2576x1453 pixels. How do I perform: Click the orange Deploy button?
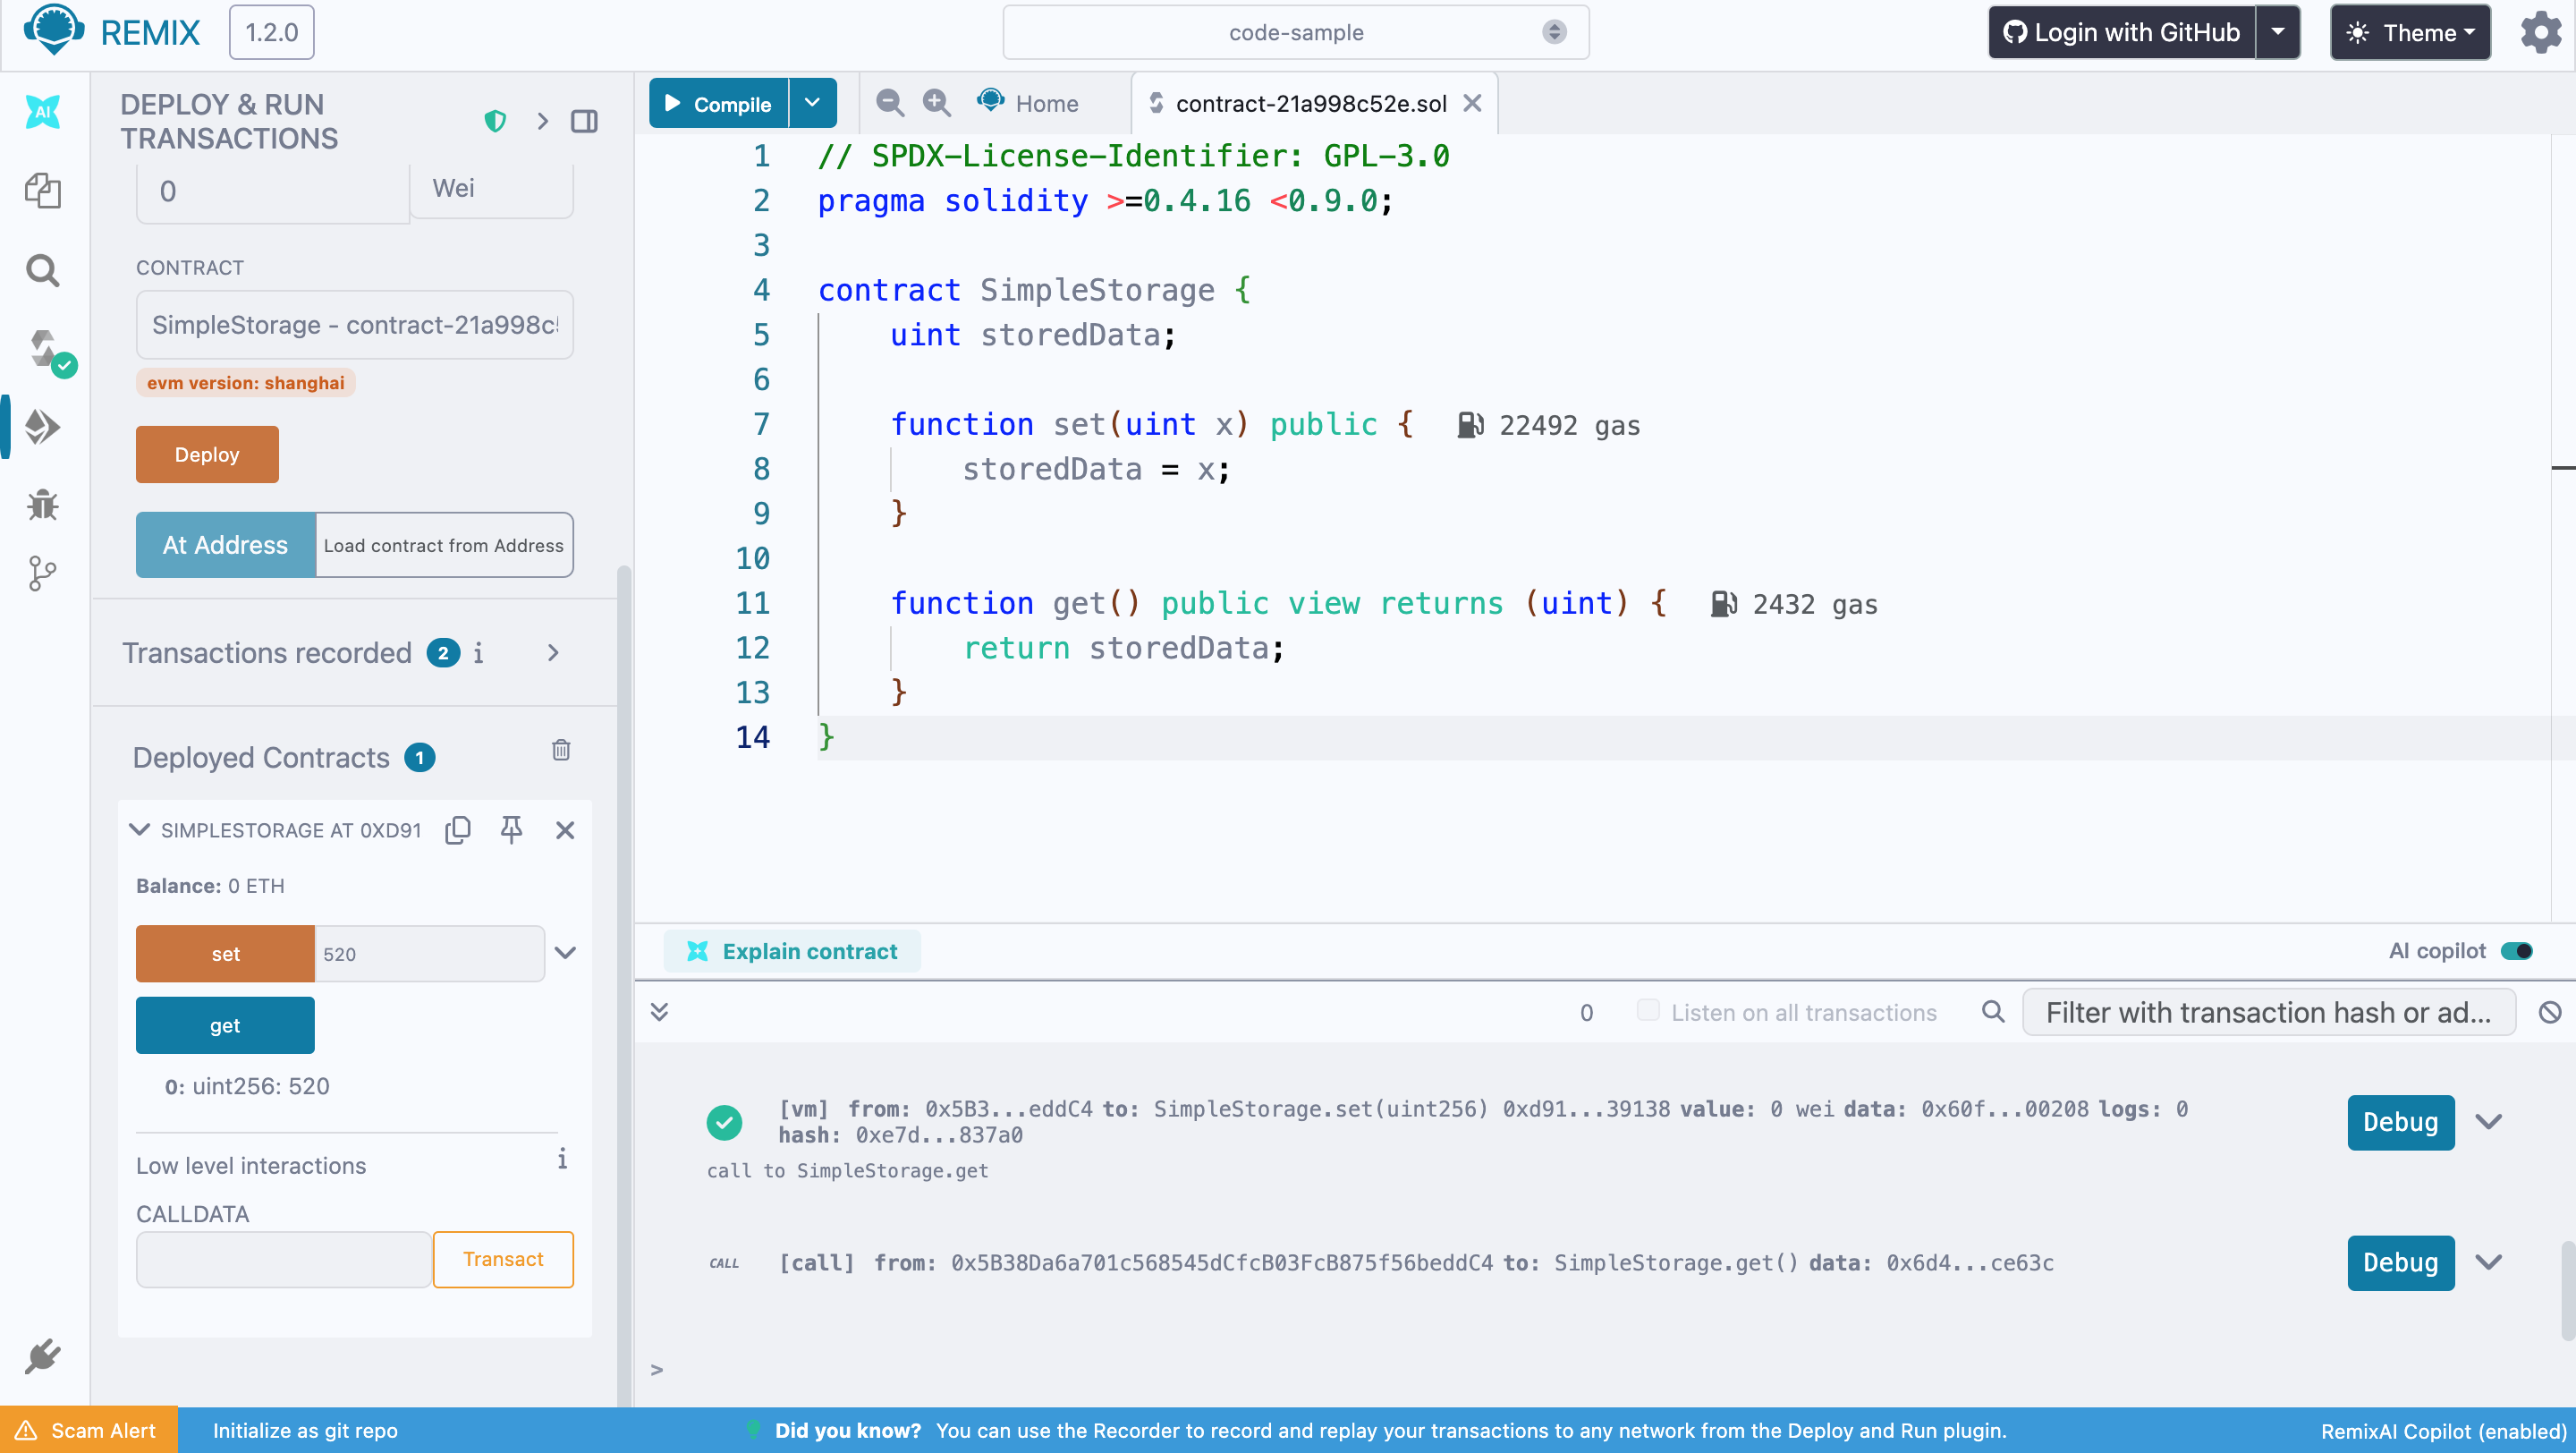tap(207, 455)
